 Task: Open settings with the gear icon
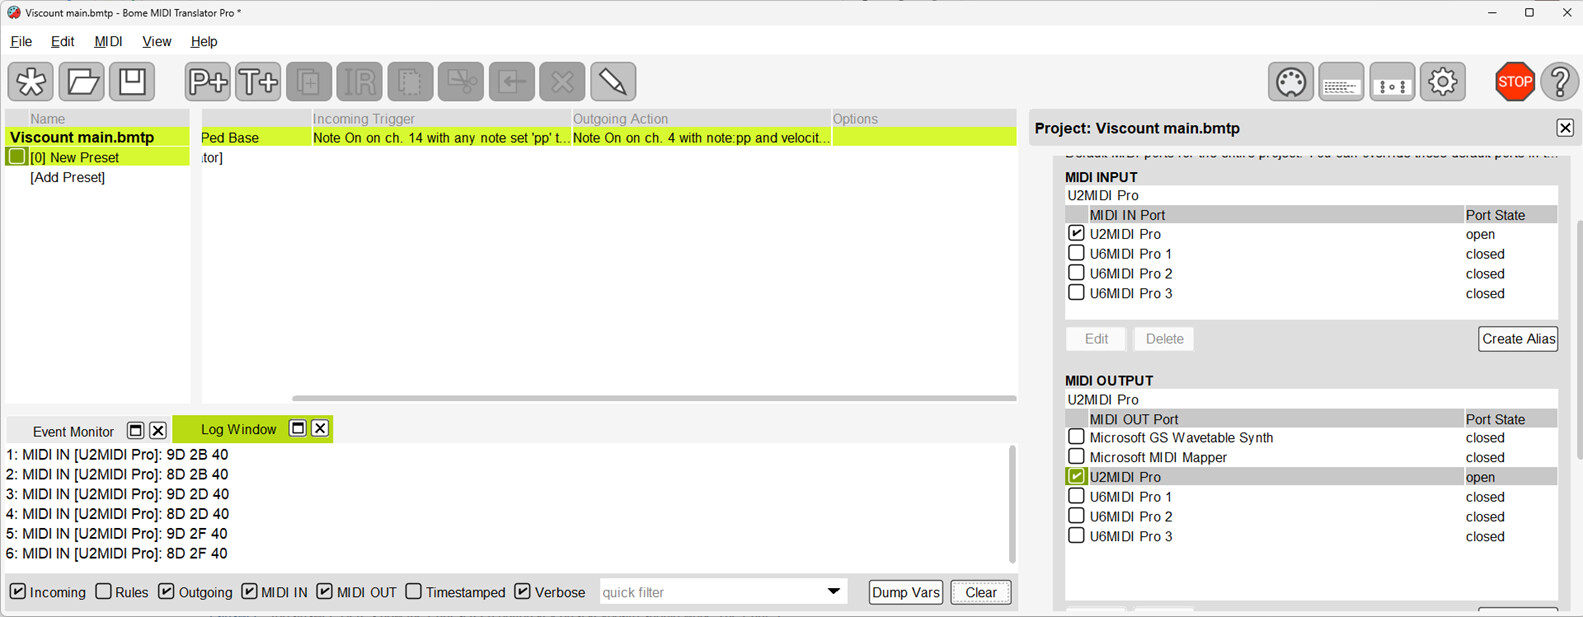click(x=1442, y=82)
